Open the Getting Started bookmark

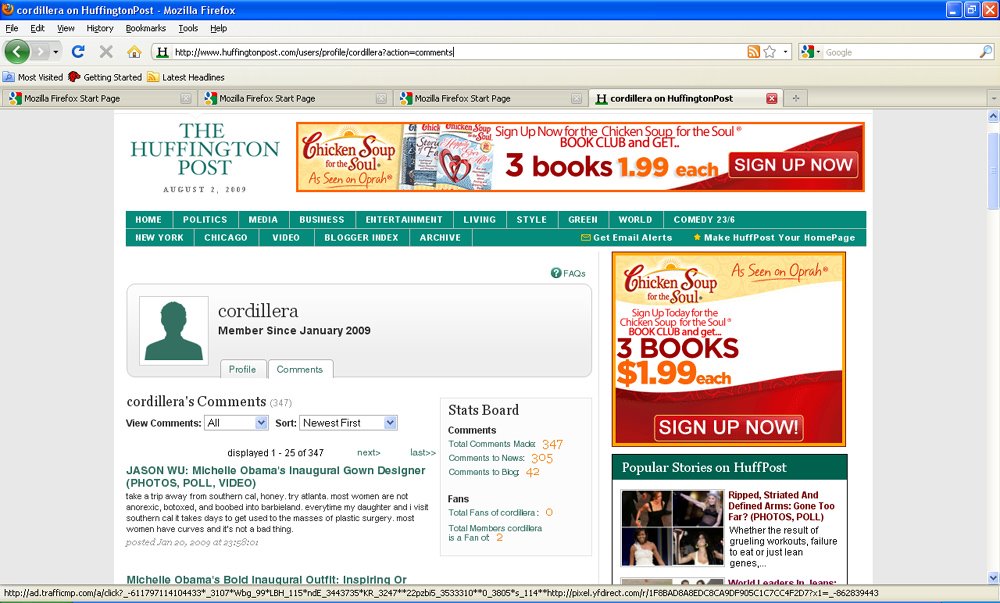(105, 77)
